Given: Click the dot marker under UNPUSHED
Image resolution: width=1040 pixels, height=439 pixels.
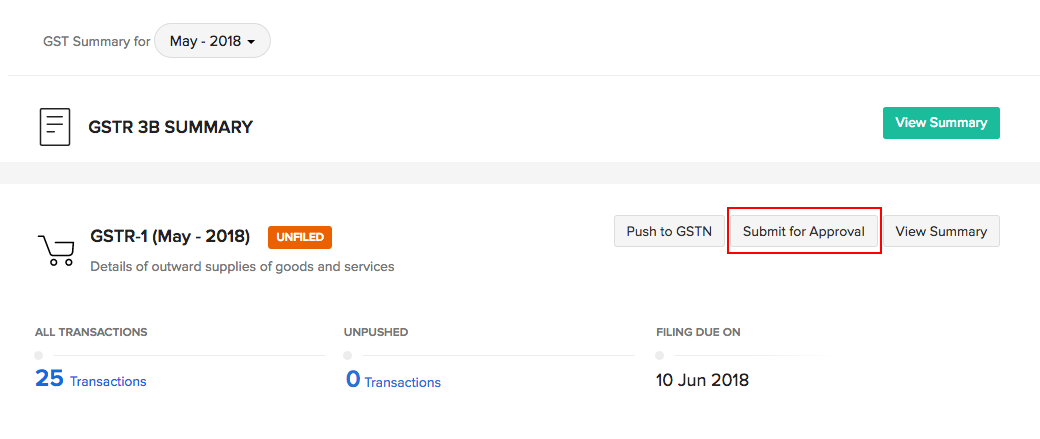Looking at the screenshot, I should 348,355.
